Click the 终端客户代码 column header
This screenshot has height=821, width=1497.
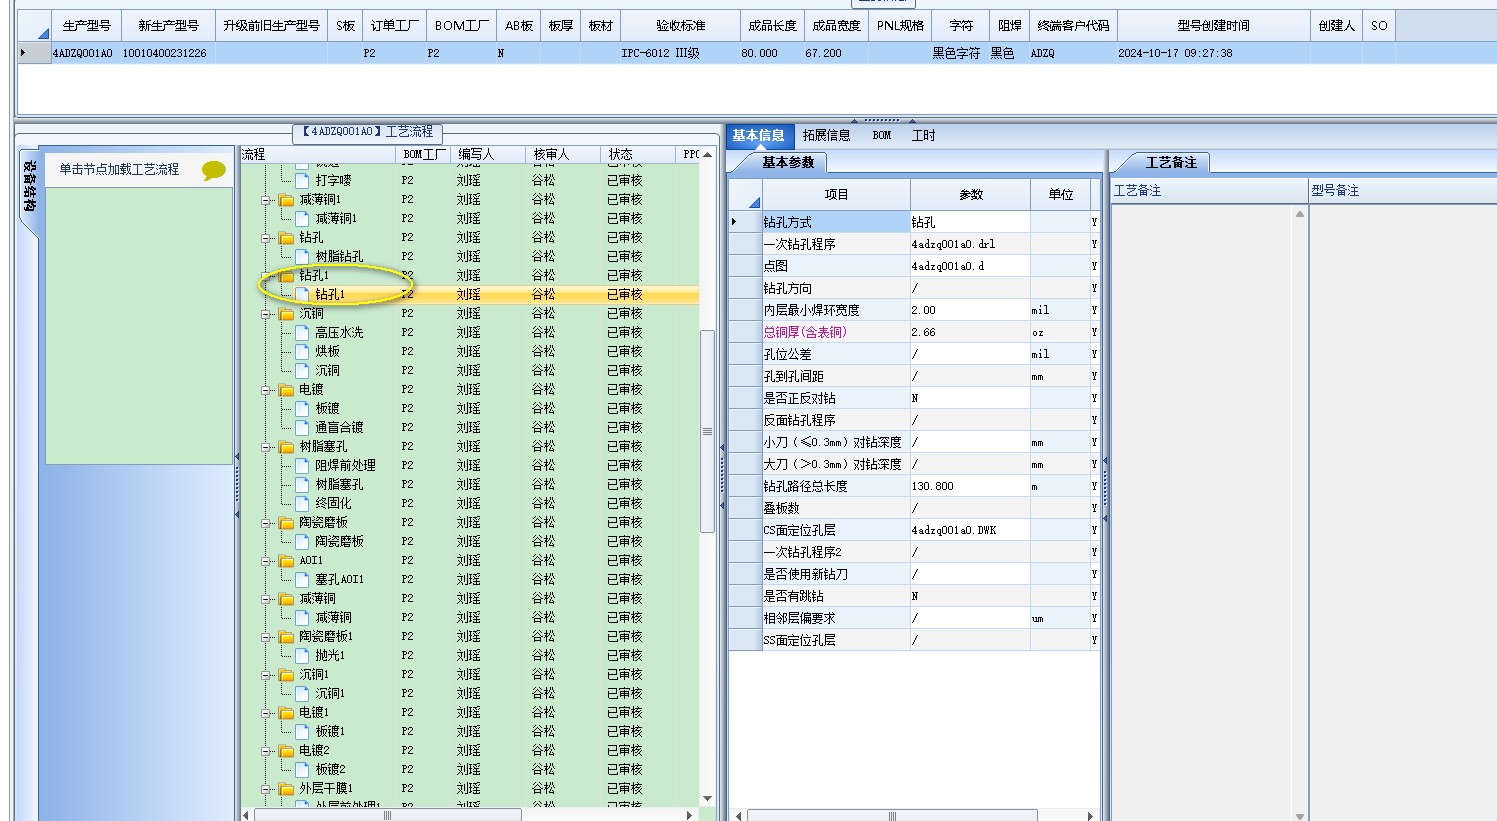tap(1073, 26)
